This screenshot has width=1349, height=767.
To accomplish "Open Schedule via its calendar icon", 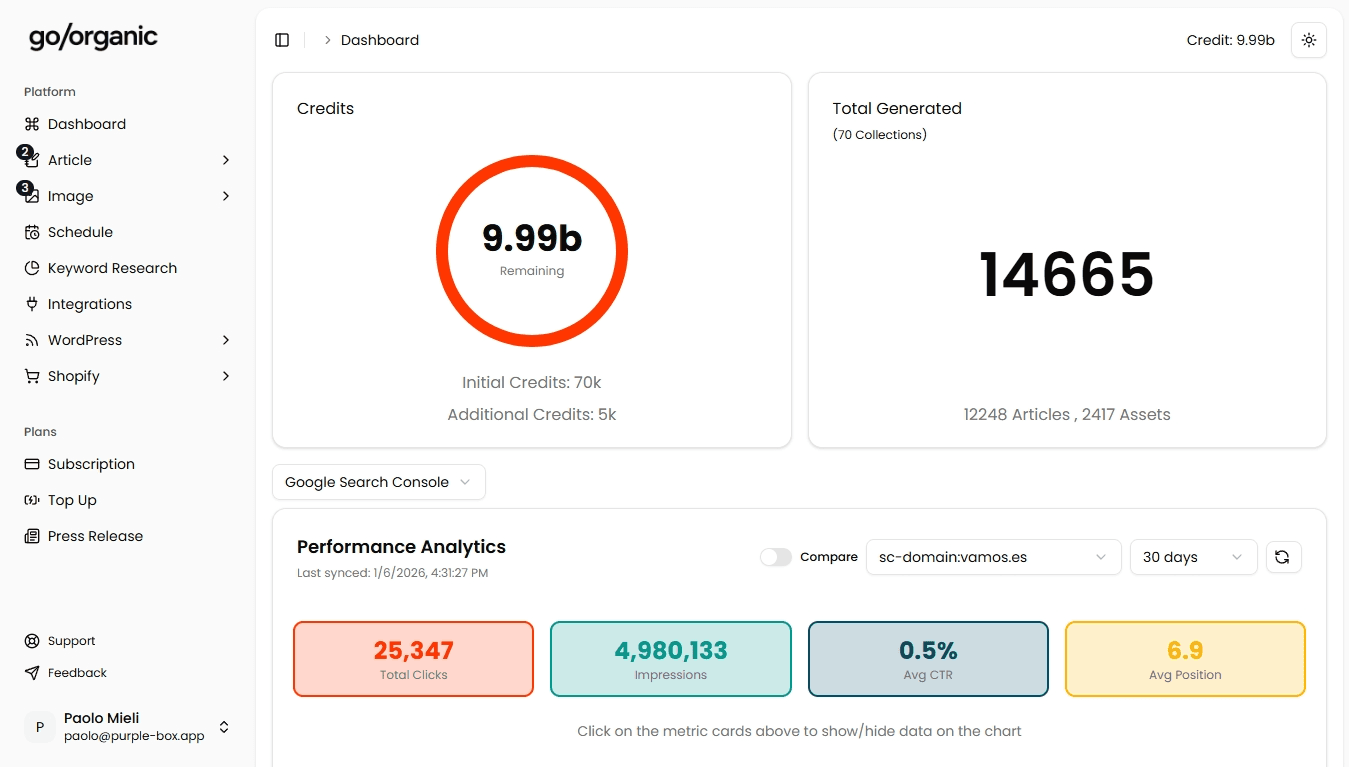I will tap(32, 232).
